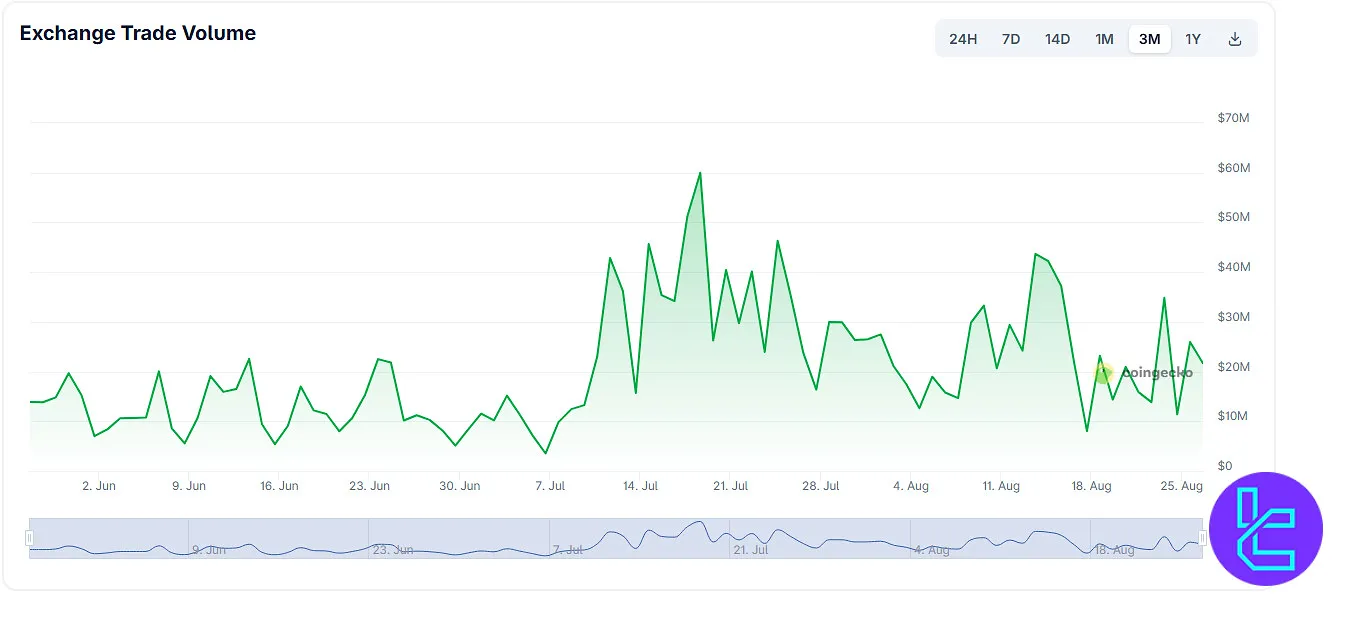Viewport: 1358px width, 621px height.
Task: Click the $30M axis label
Action: point(1233,317)
